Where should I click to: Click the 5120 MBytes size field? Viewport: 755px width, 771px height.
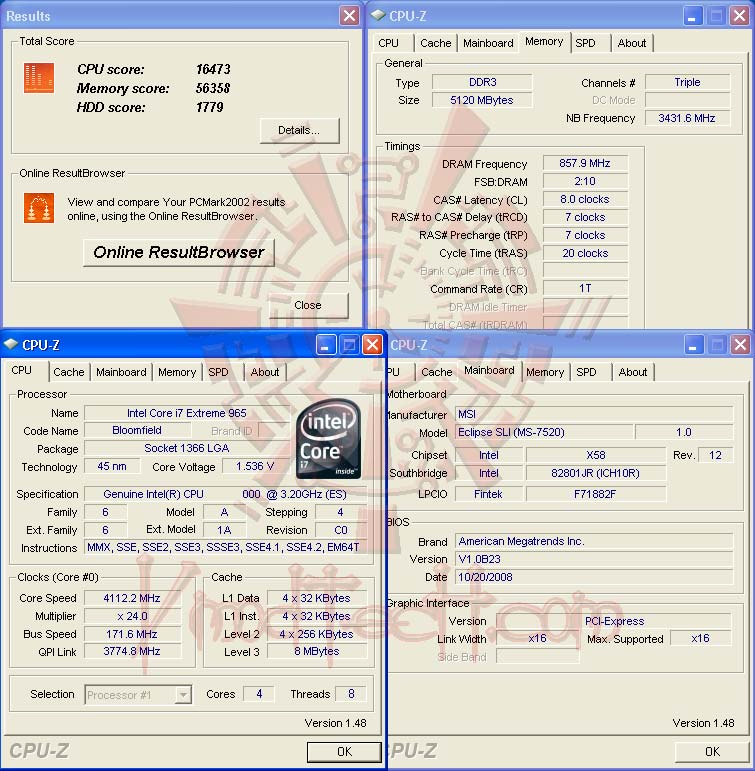click(x=483, y=100)
